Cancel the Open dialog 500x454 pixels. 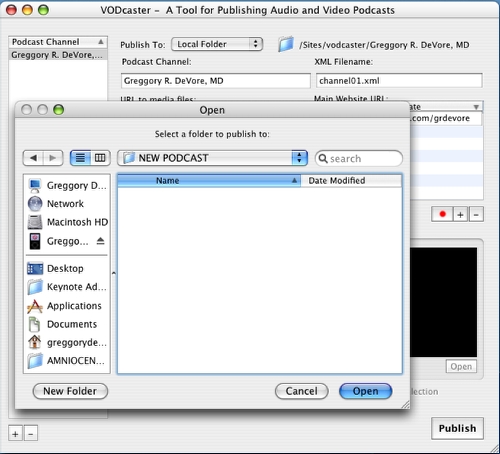pyautogui.click(x=302, y=391)
